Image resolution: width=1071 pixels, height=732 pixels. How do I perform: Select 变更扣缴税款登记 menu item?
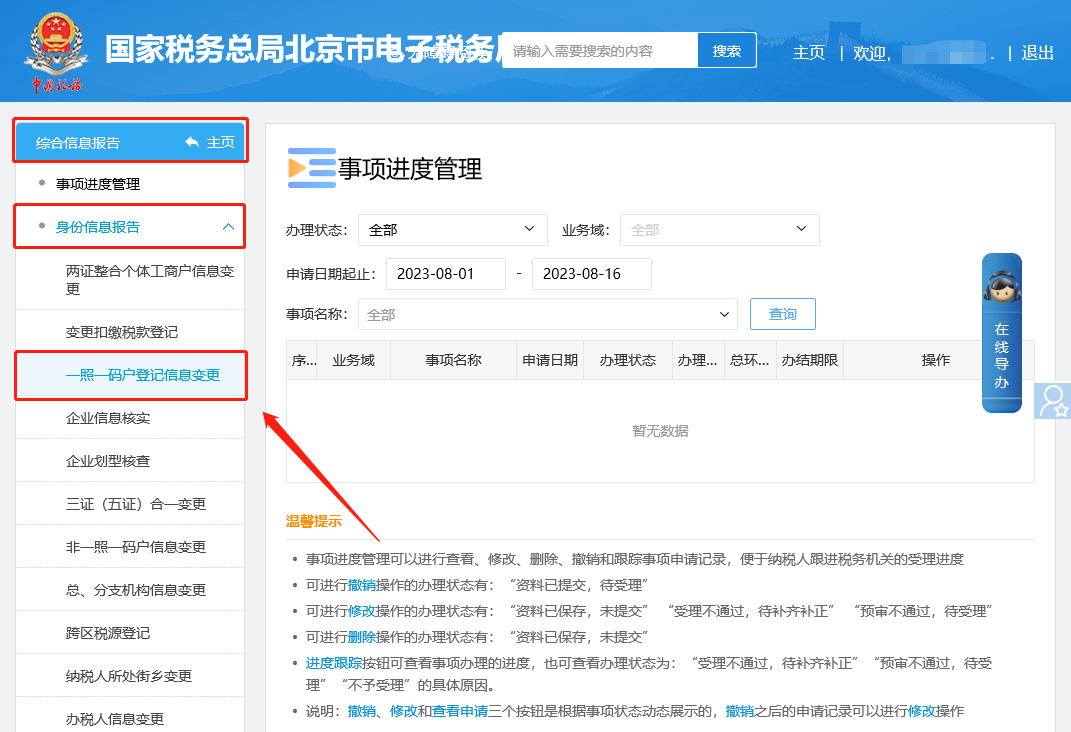click(121, 332)
